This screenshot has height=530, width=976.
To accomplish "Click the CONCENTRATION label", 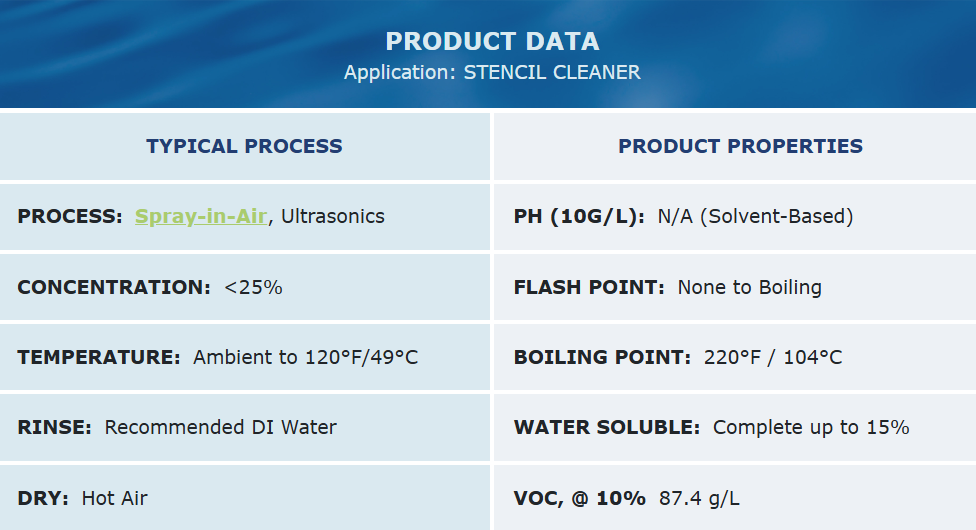I will coord(113,287).
